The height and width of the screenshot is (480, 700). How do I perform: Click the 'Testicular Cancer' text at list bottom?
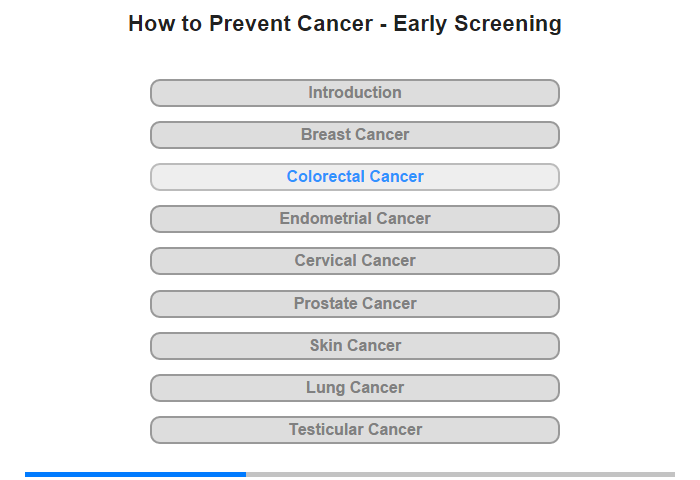coord(355,430)
